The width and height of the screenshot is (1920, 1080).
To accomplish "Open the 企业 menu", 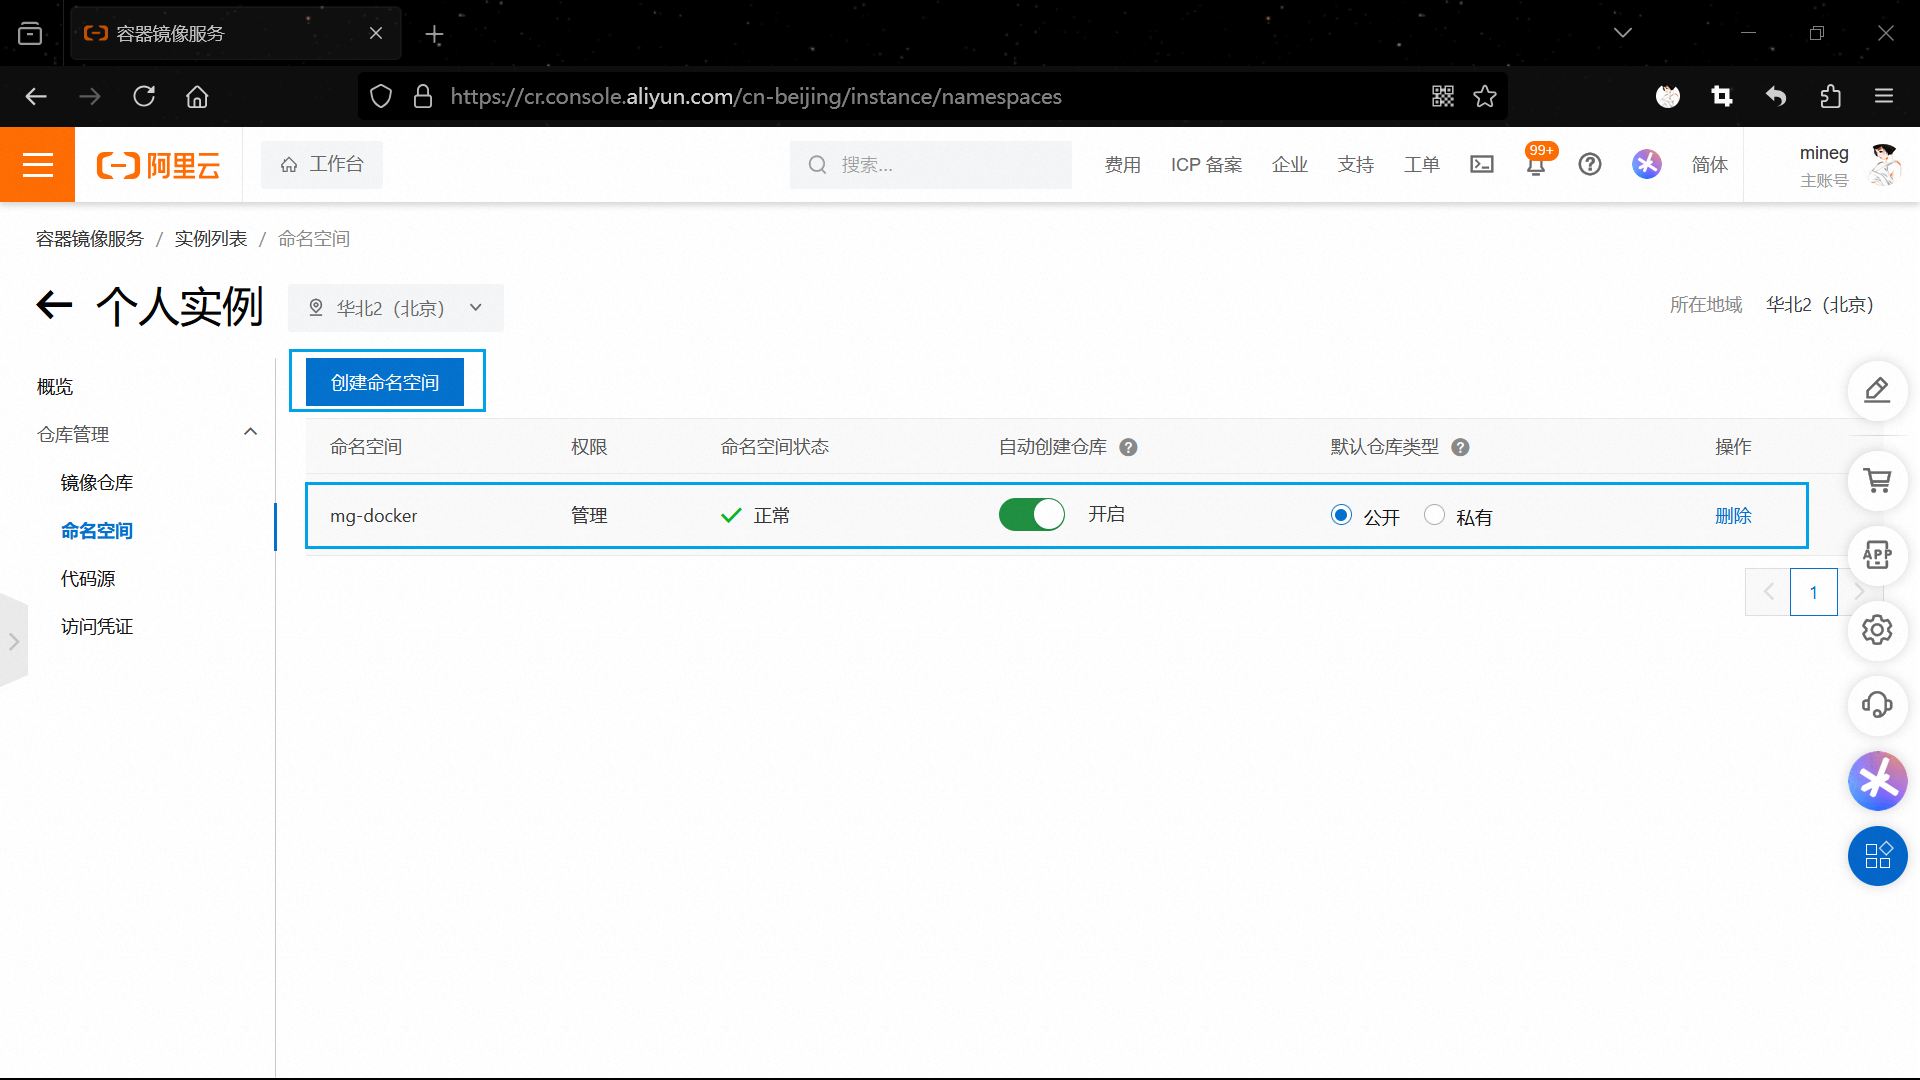I will pos(1290,165).
